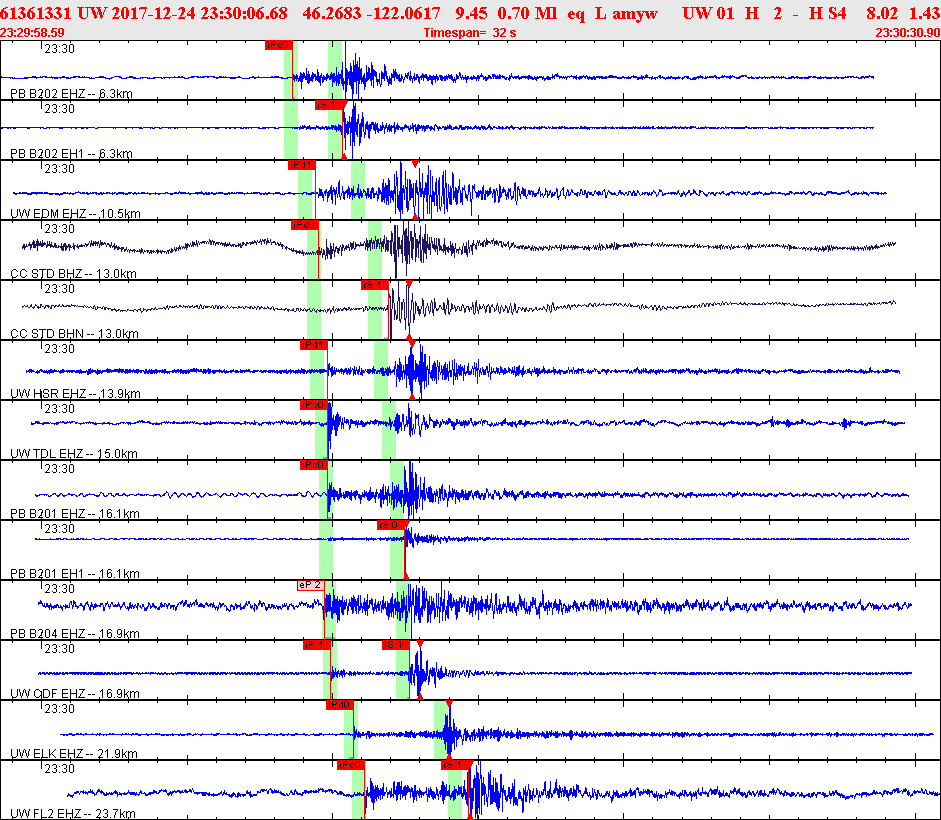This screenshot has height=820, width=941.
Task: Click the iP 1 pick flag on ODF EHZ
Action: click(x=315, y=645)
